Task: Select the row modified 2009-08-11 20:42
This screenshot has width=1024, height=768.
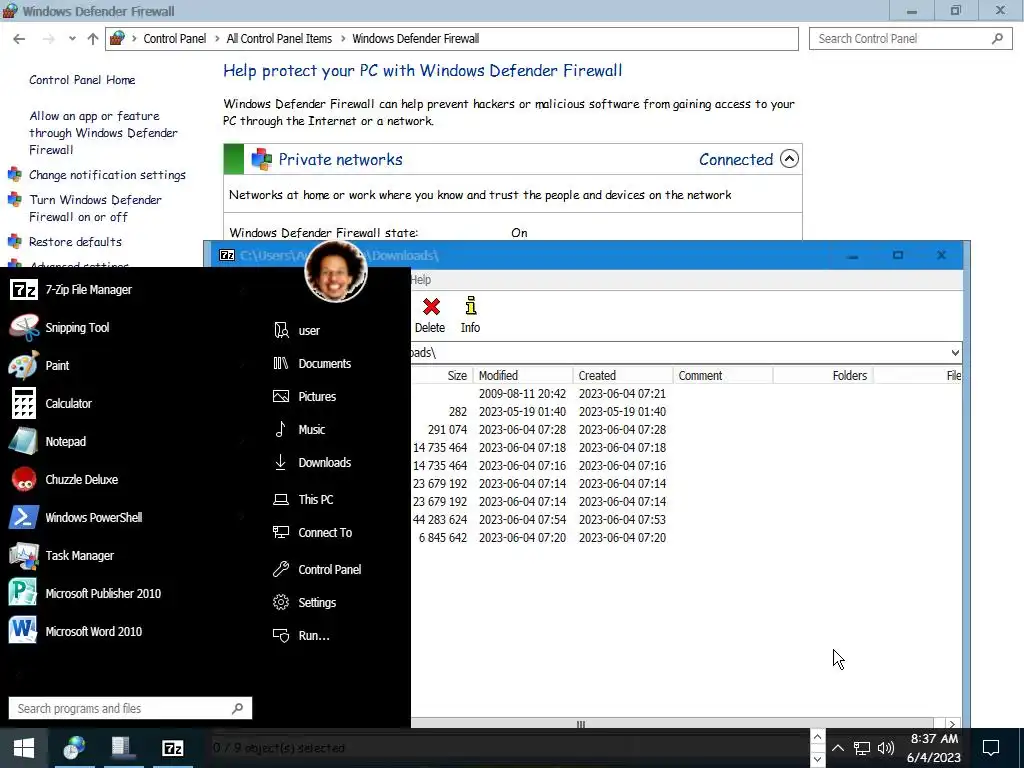Action: [x=686, y=394]
